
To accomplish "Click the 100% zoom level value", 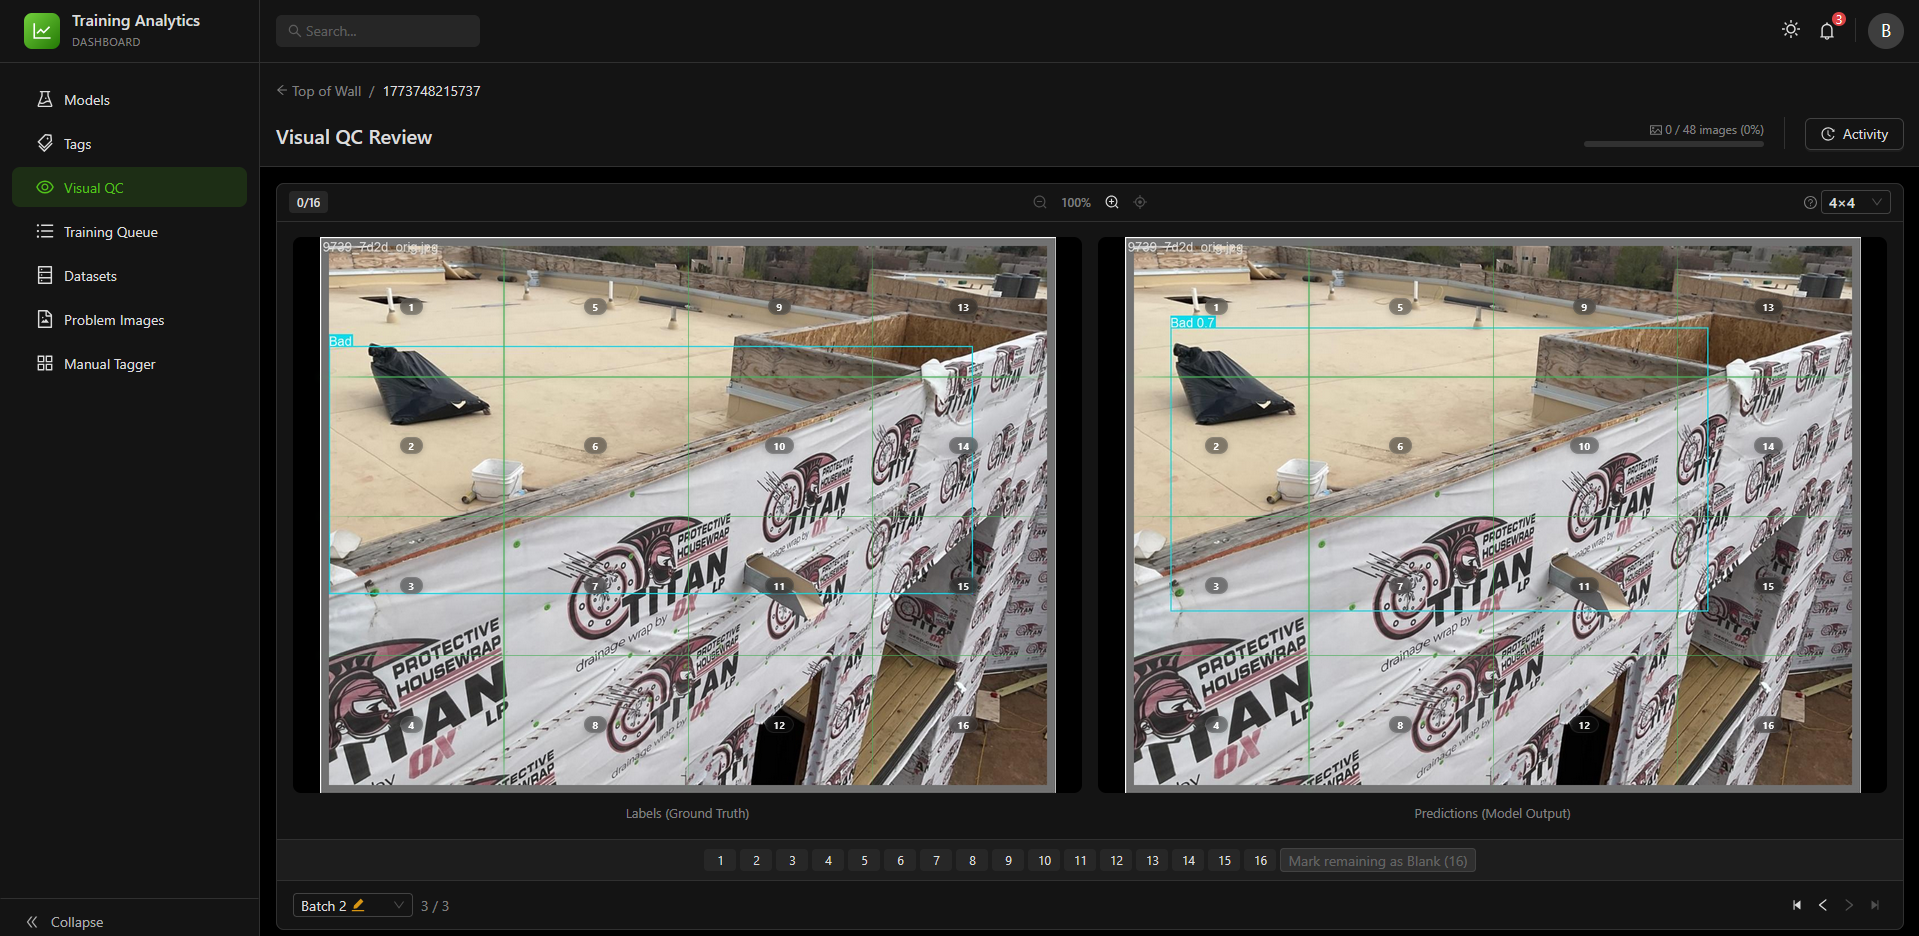I will point(1076,202).
